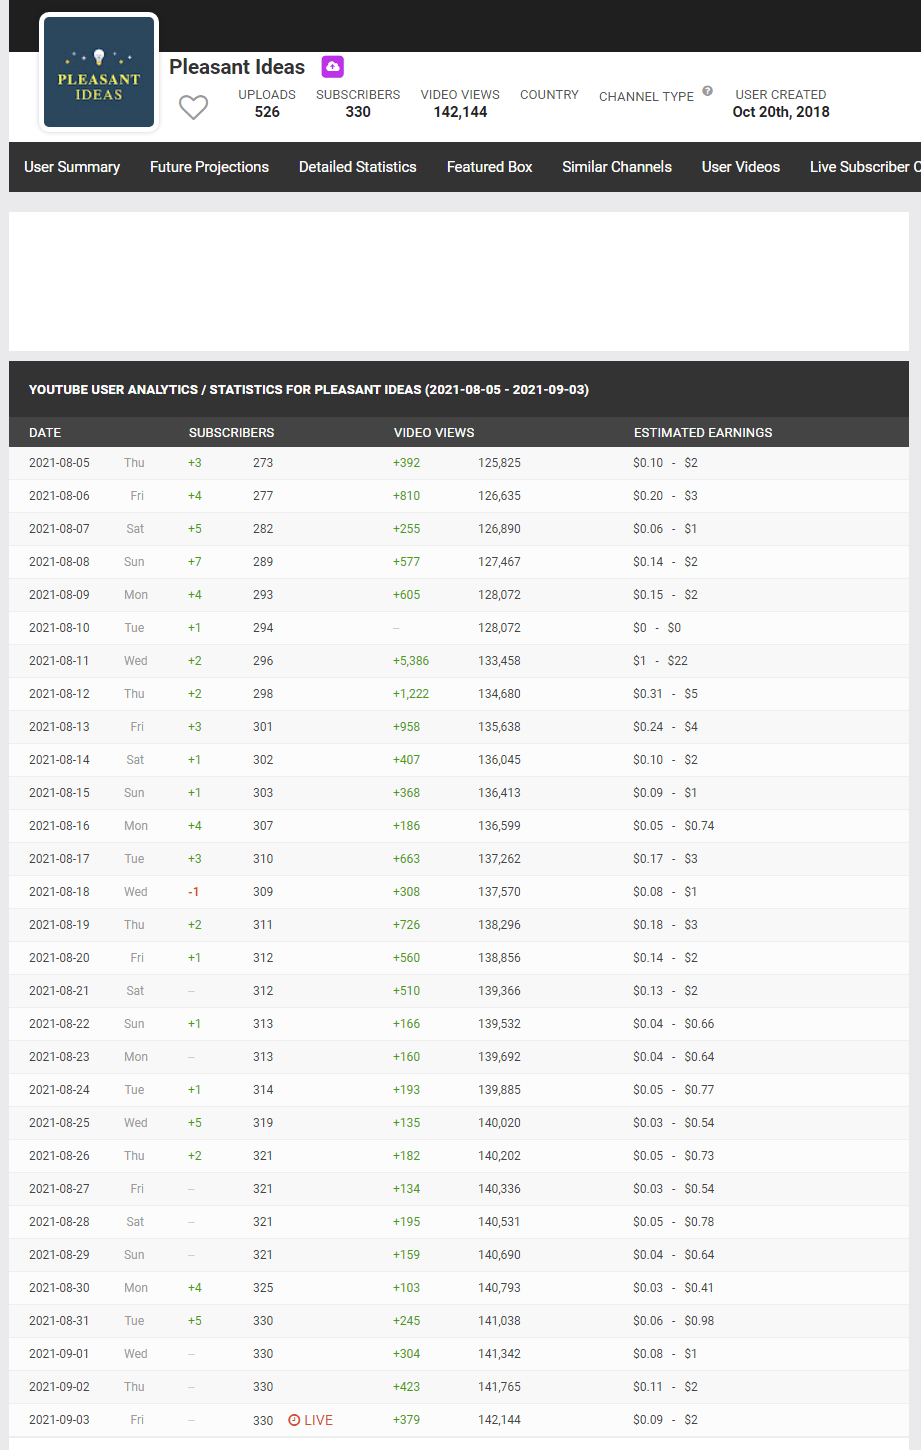Click the COUNTRY label

tap(549, 95)
